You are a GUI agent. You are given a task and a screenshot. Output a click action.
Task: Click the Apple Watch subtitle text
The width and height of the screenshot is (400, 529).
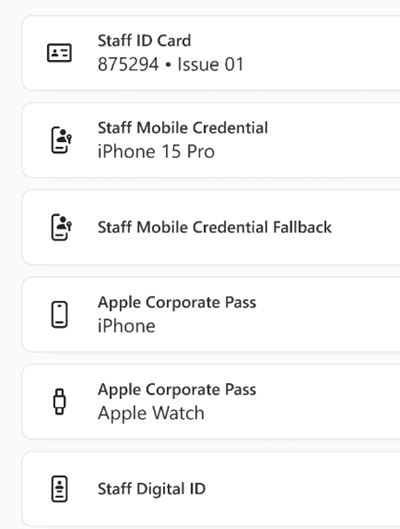pyautogui.click(x=151, y=413)
